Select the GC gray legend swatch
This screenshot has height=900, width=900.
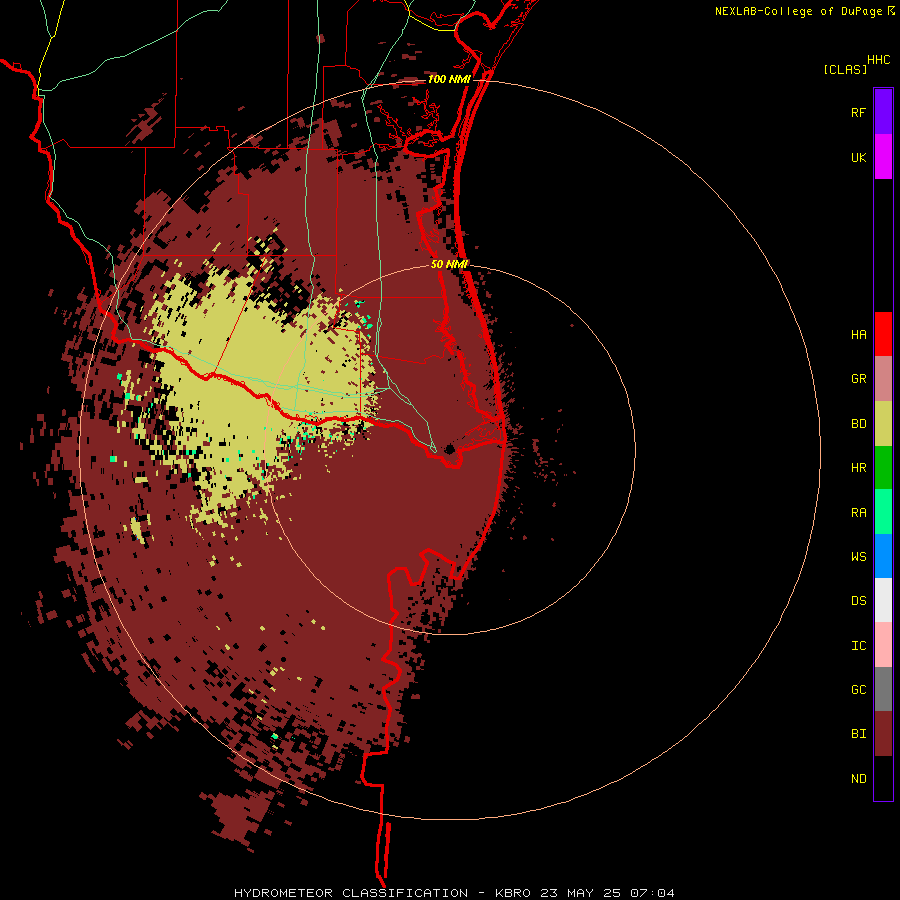coord(883,689)
